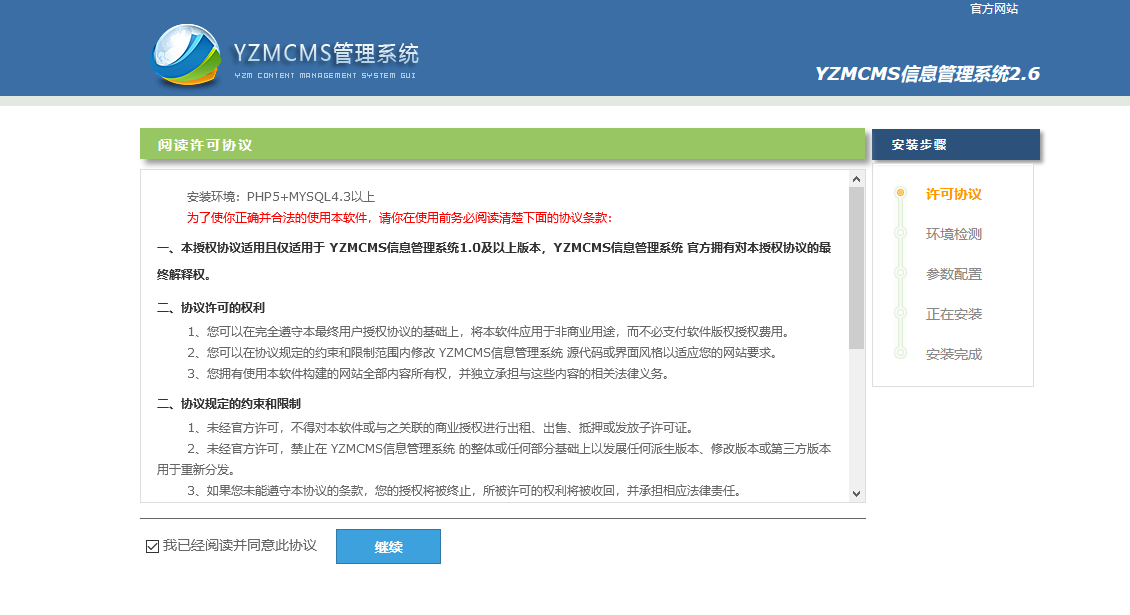Uncheck the 我已经阅读并同意此协议 checkbox

[x=152, y=546]
